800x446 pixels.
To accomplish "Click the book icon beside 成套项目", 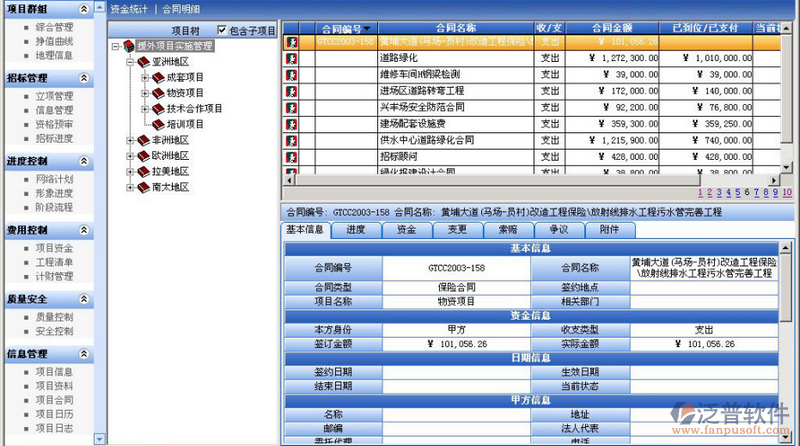I will [159, 78].
